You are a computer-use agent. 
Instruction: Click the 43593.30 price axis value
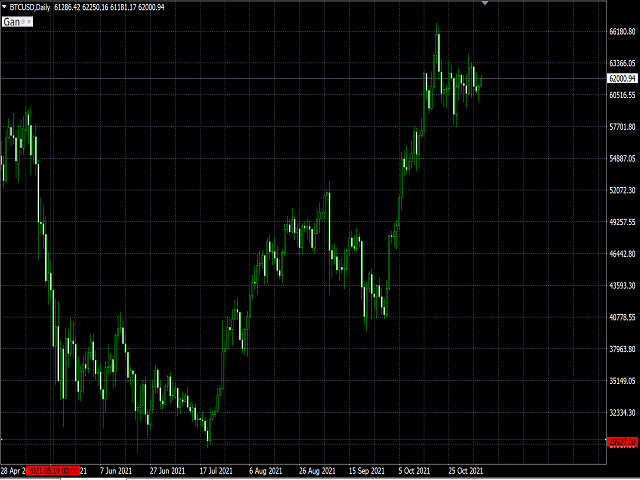[622, 286]
